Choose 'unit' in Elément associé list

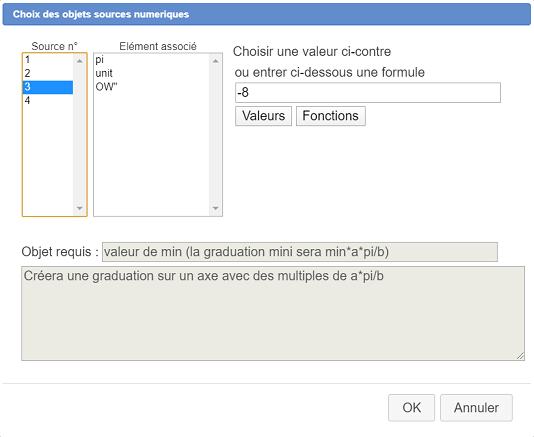coord(152,74)
